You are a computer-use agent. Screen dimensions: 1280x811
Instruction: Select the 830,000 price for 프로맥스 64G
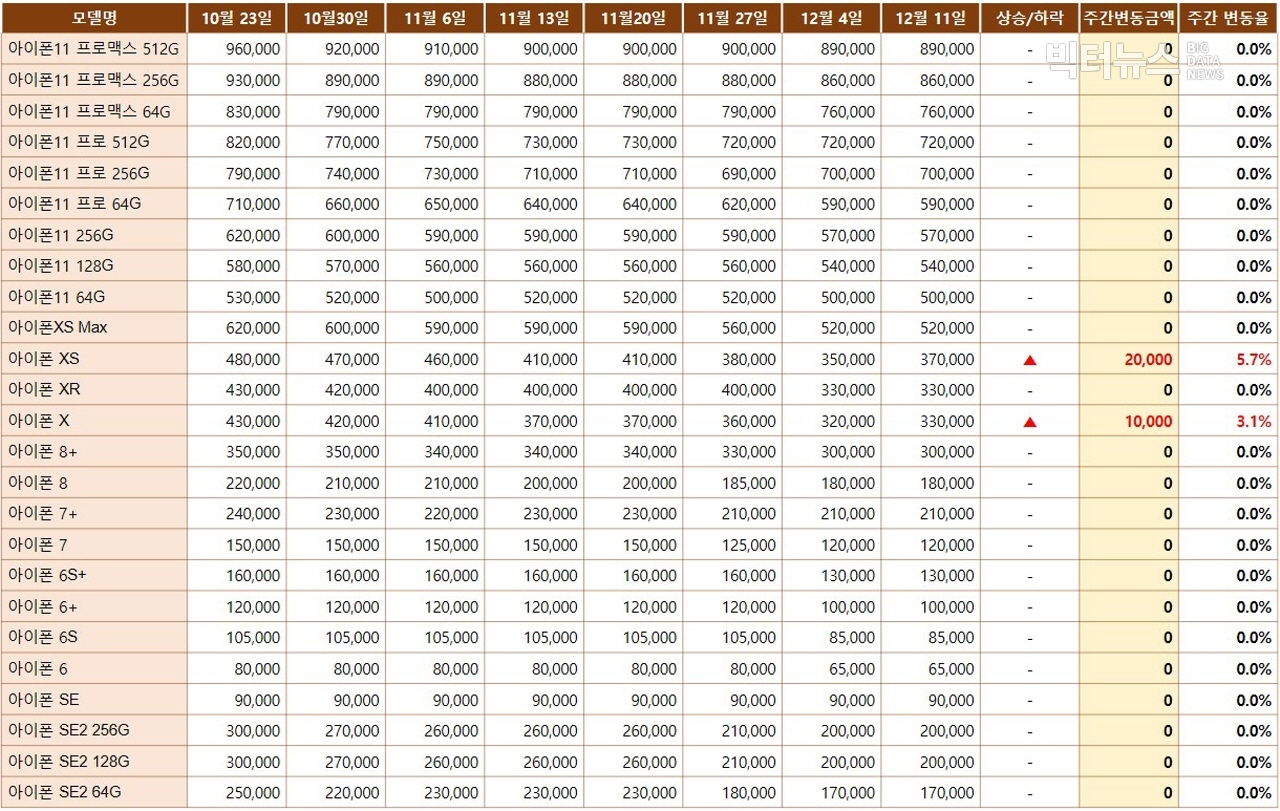(x=236, y=111)
